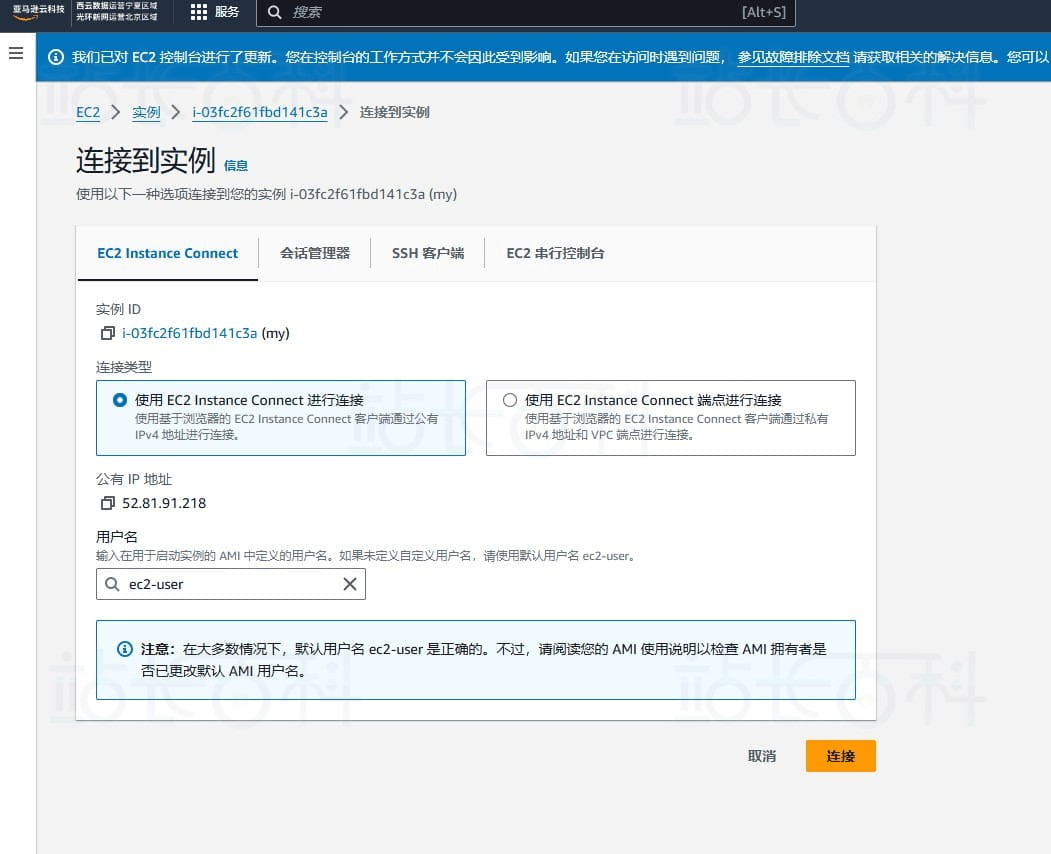Switch to the SSH 客户端 tab

pyautogui.click(x=428, y=253)
